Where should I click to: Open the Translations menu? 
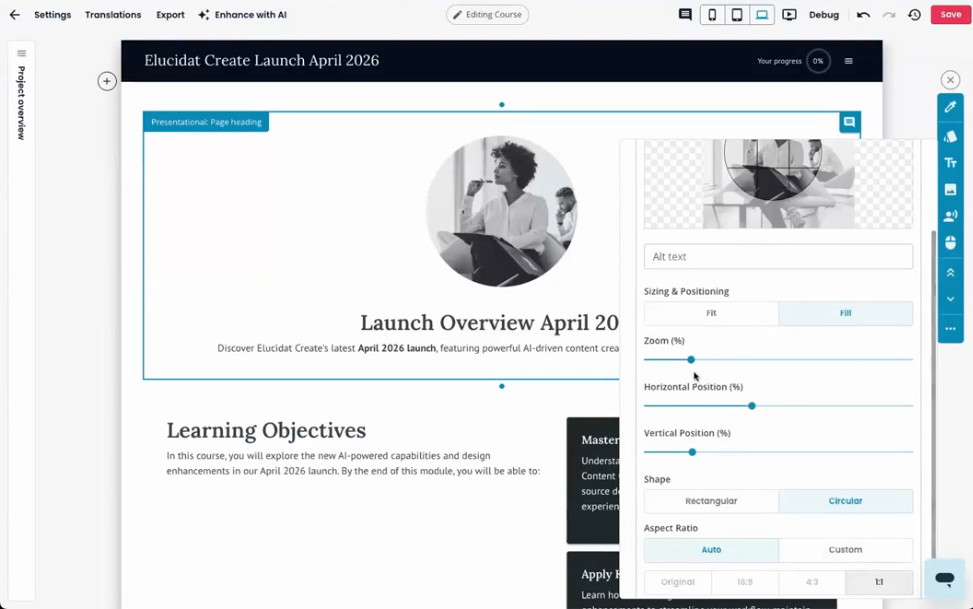113,15
